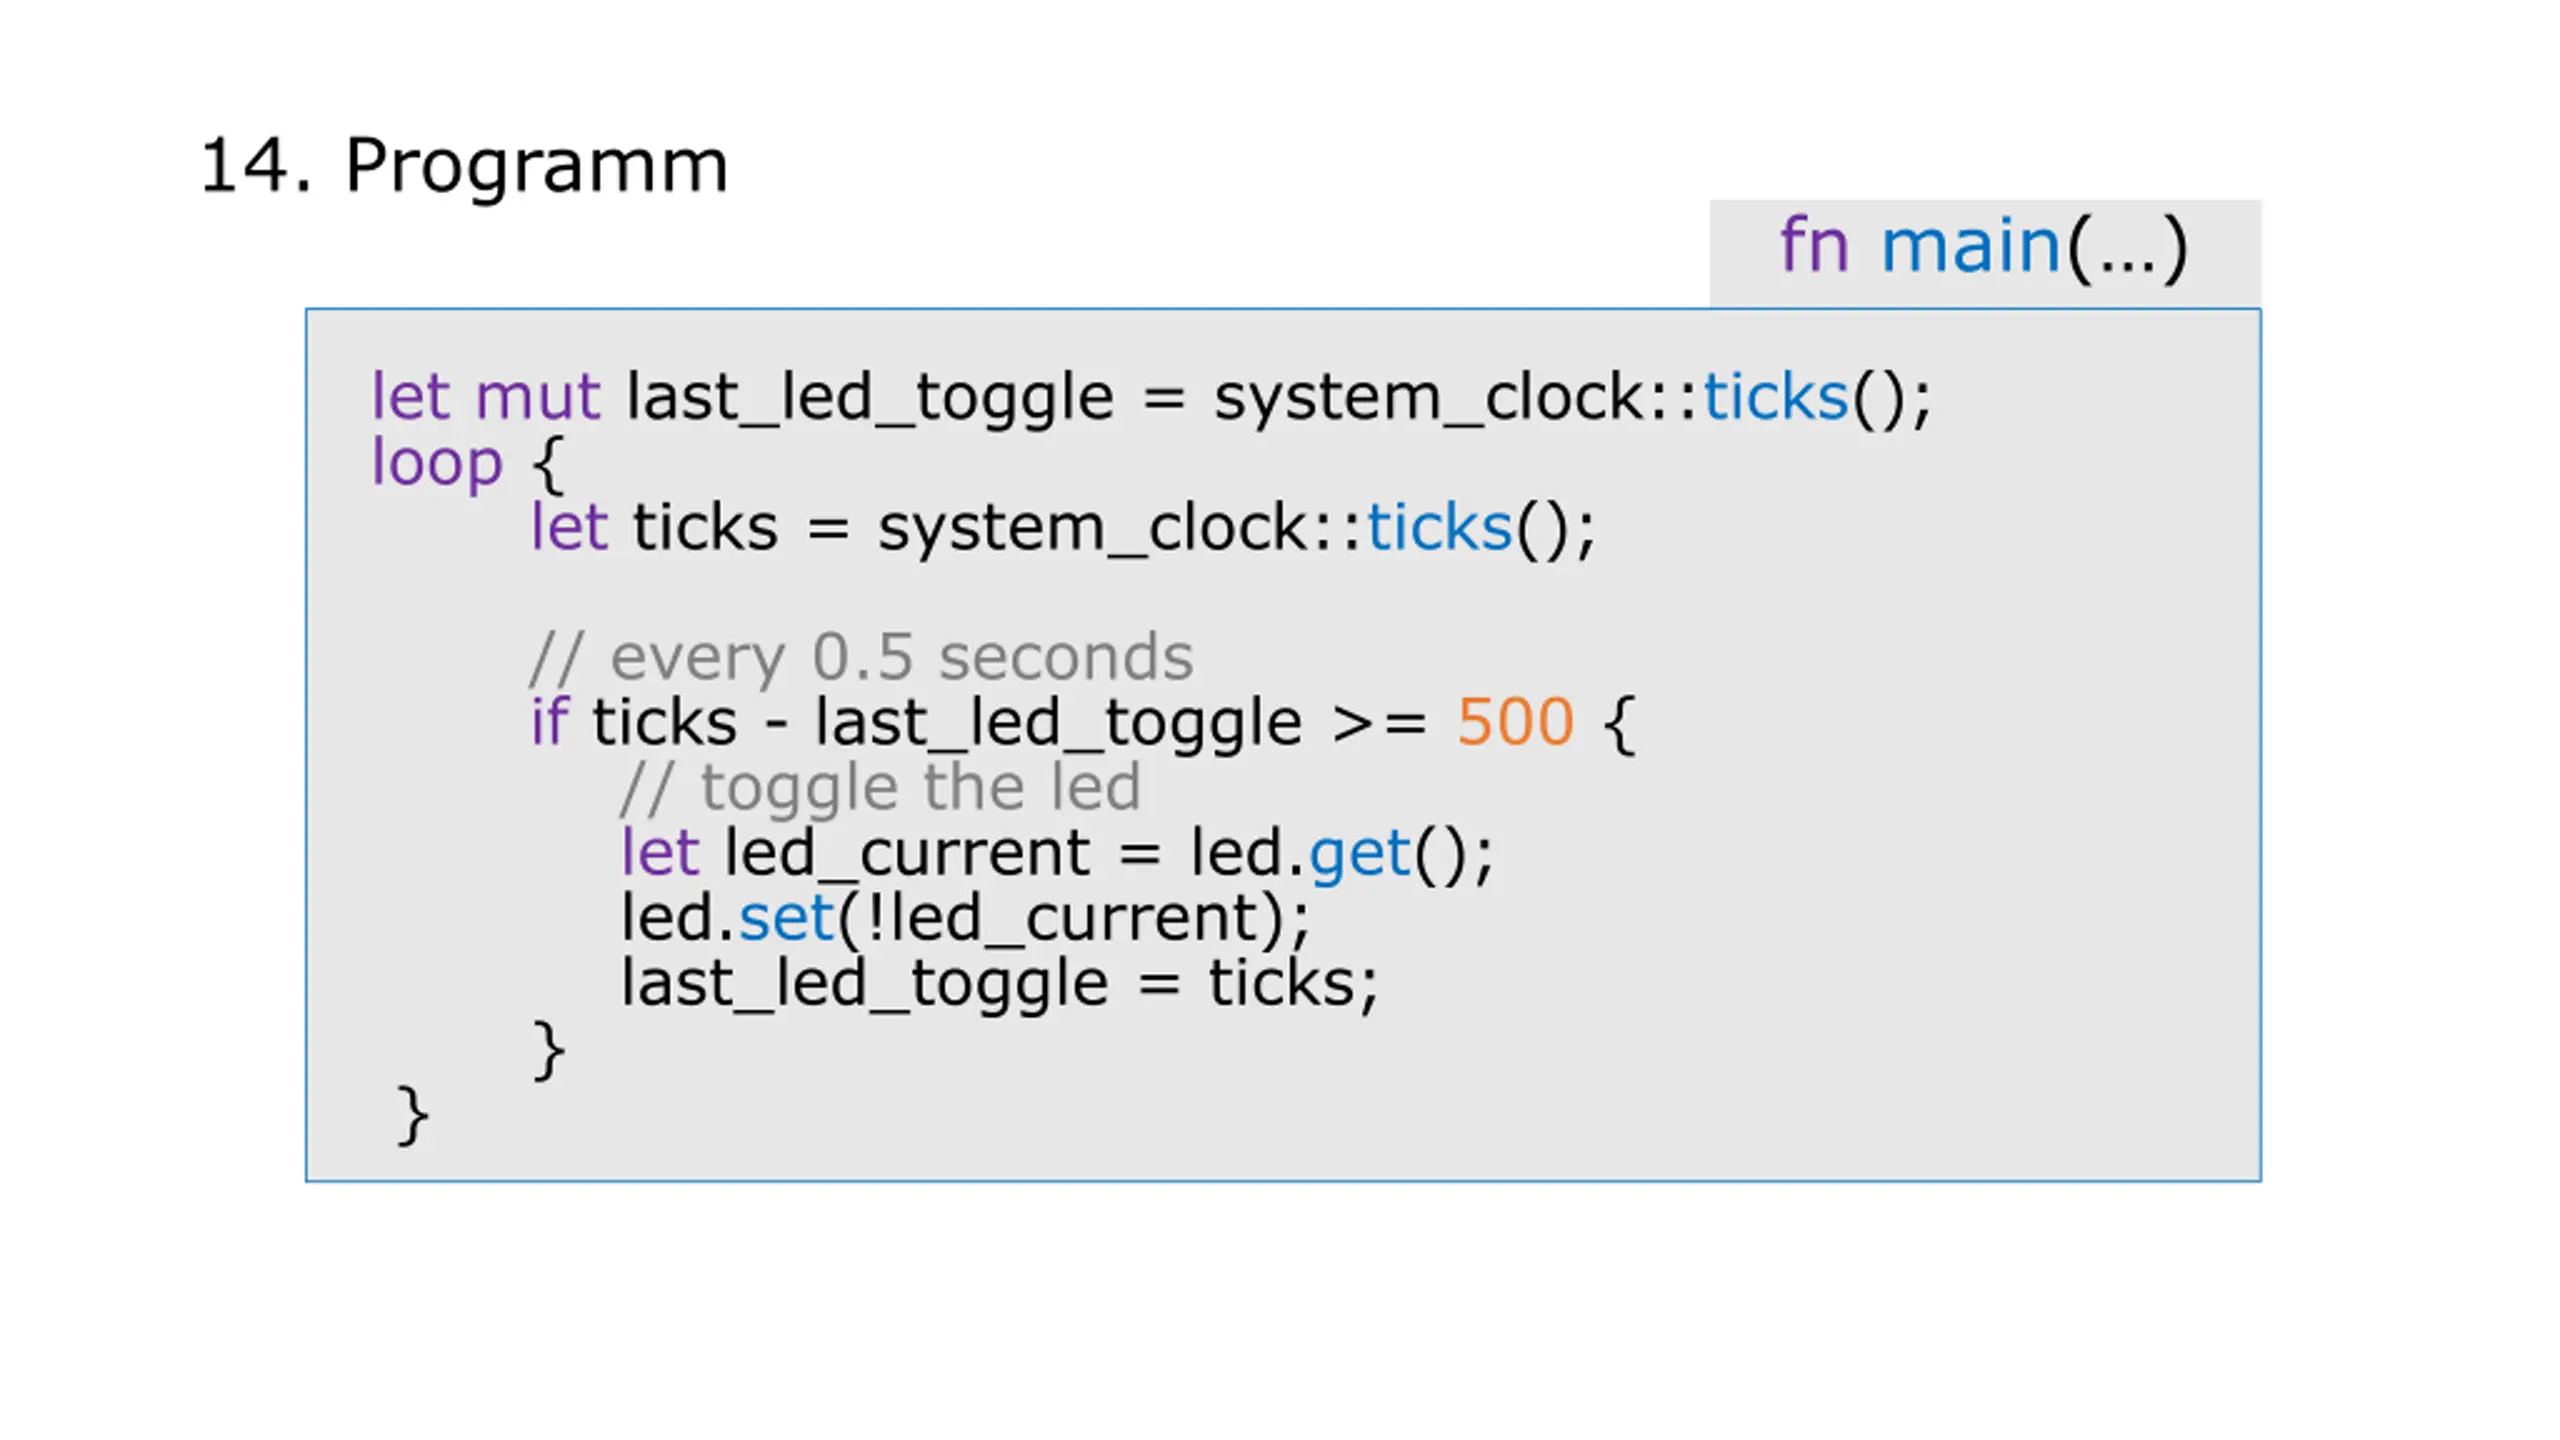The width and height of the screenshot is (2560, 1440).
Task: Click the 'let mut' keywords on first line
Action: [485, 397]
